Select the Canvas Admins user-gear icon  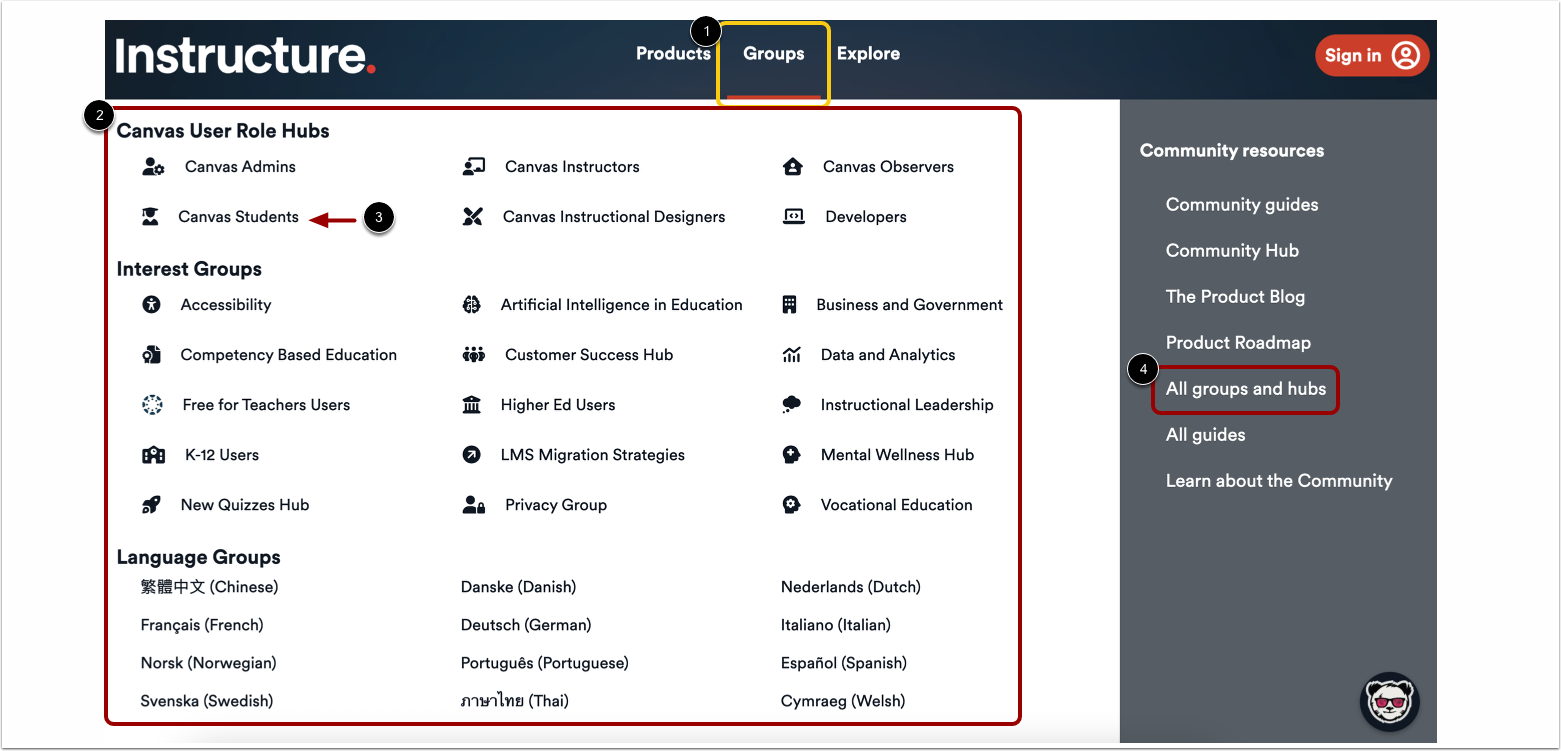152,166
